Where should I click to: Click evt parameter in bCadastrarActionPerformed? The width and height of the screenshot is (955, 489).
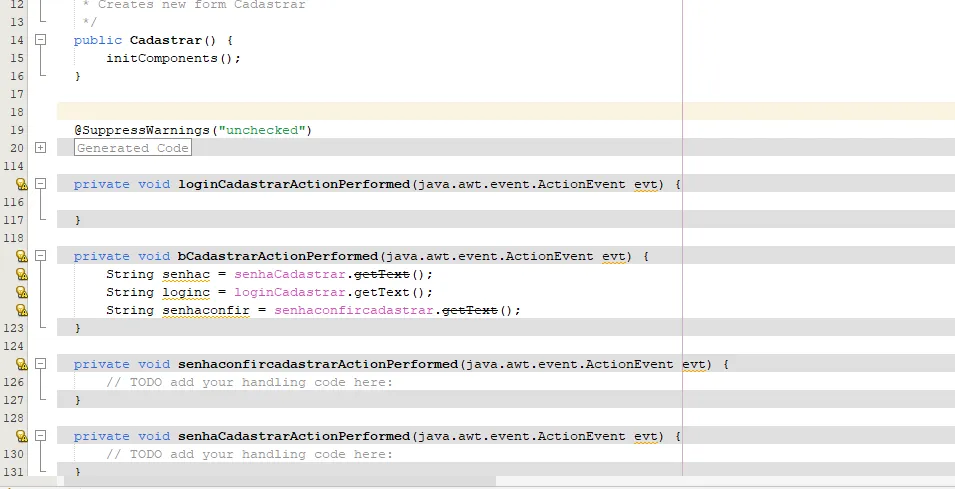pyautogui.click(x=614, y=256)
